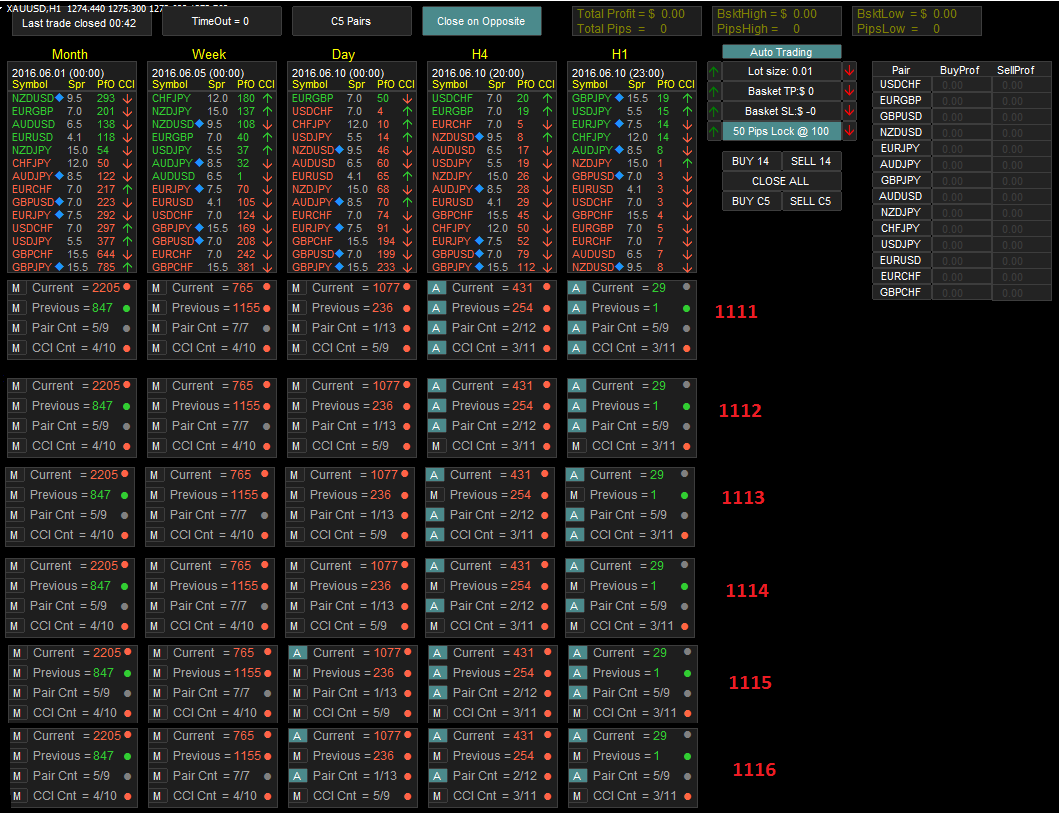Click the Week timeframe heading
1059x813 pixels.
click(x=209, y=54)
